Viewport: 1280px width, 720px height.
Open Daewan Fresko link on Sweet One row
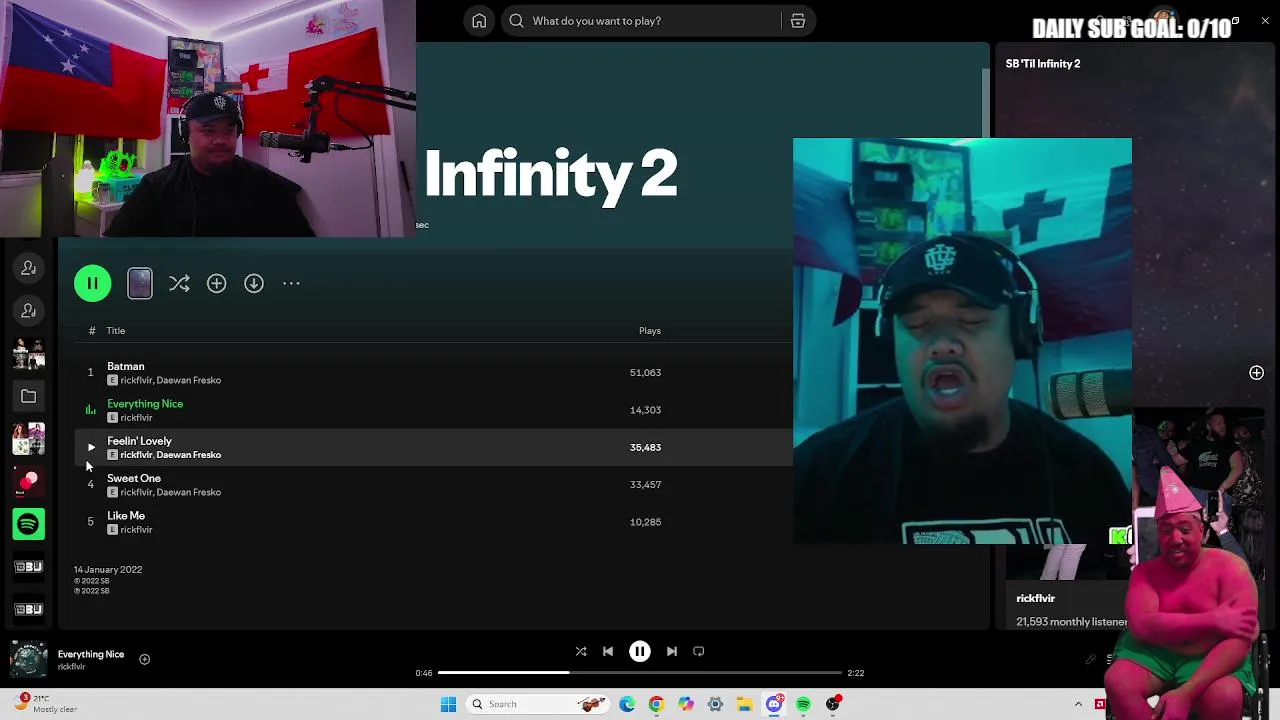(189, 493)
